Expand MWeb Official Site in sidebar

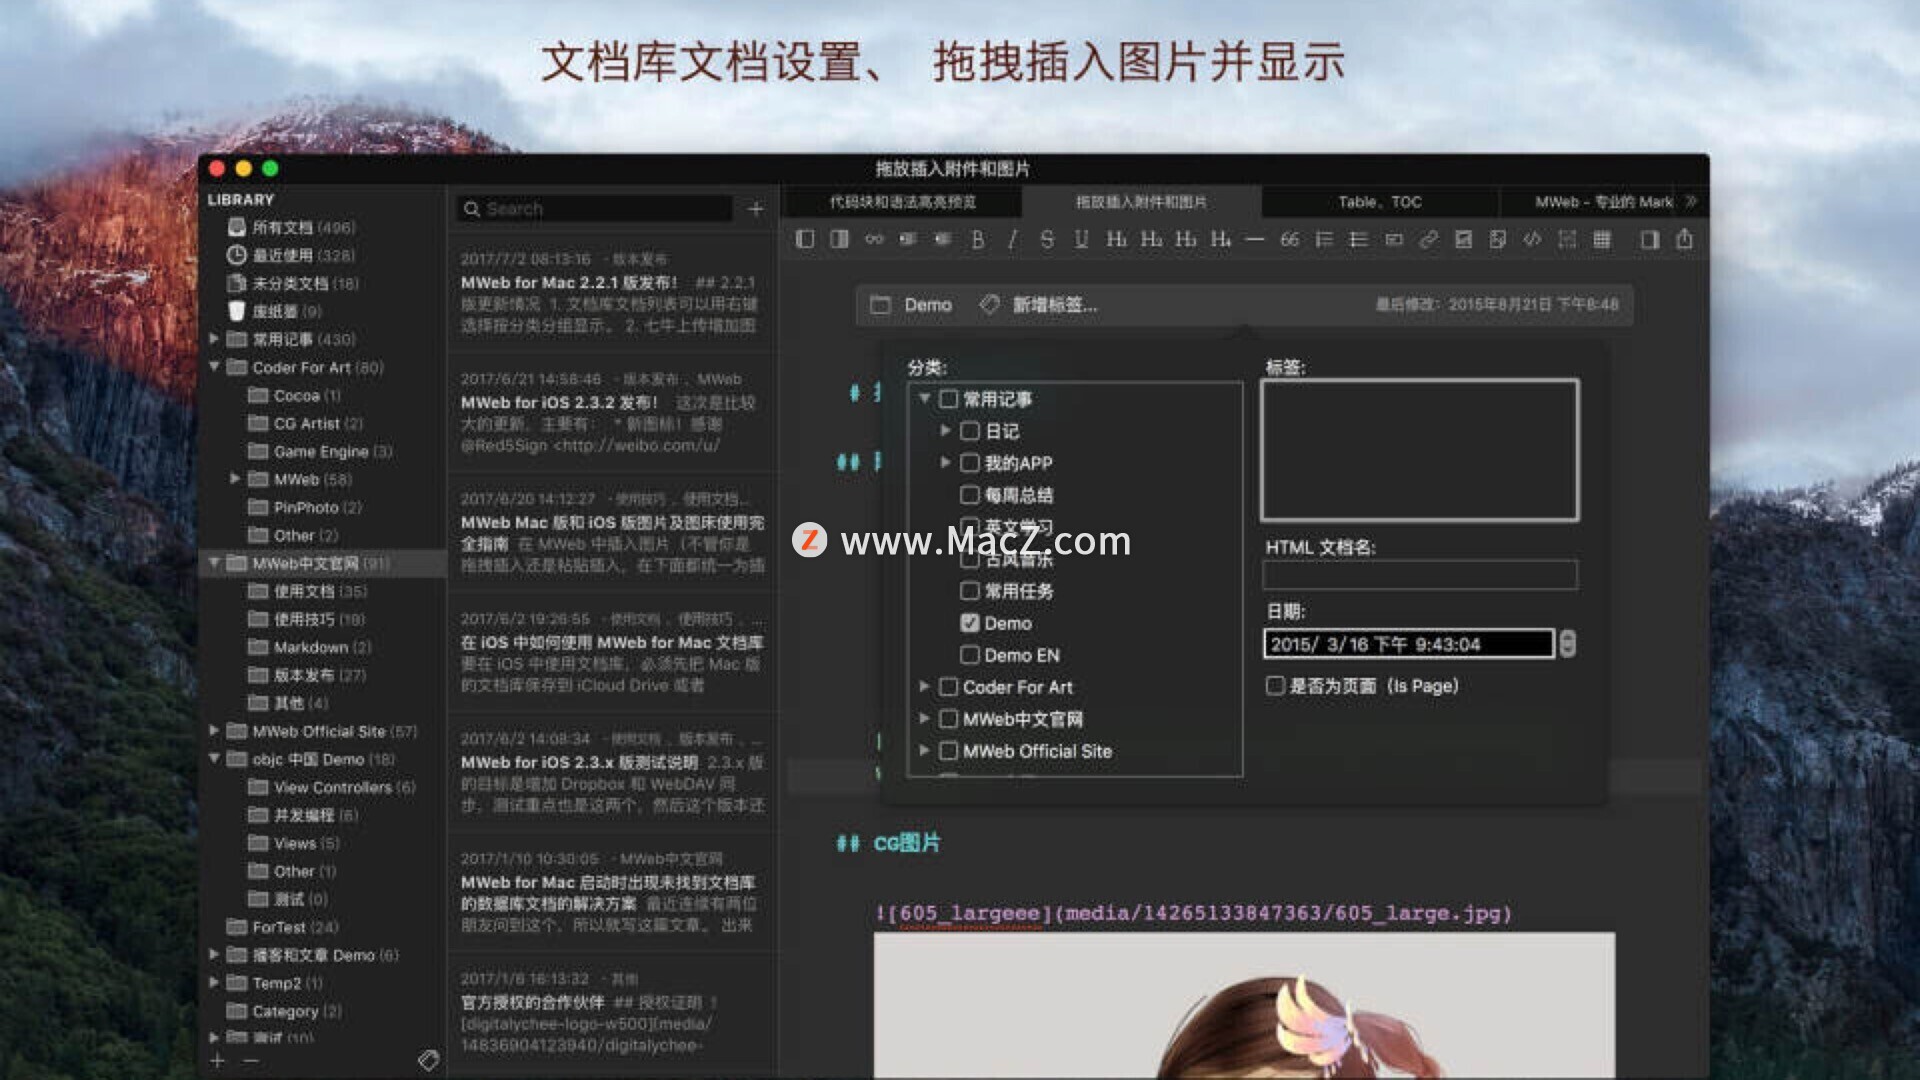[x=214, y=731]
